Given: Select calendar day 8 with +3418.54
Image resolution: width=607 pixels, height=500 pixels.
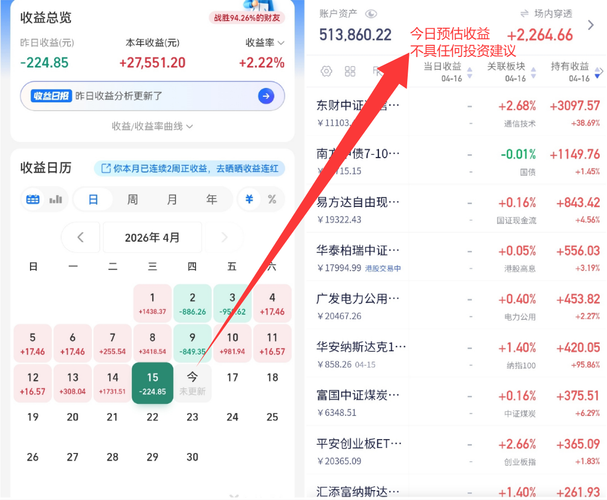Looking at the screenshot, I should coord(153,343).
